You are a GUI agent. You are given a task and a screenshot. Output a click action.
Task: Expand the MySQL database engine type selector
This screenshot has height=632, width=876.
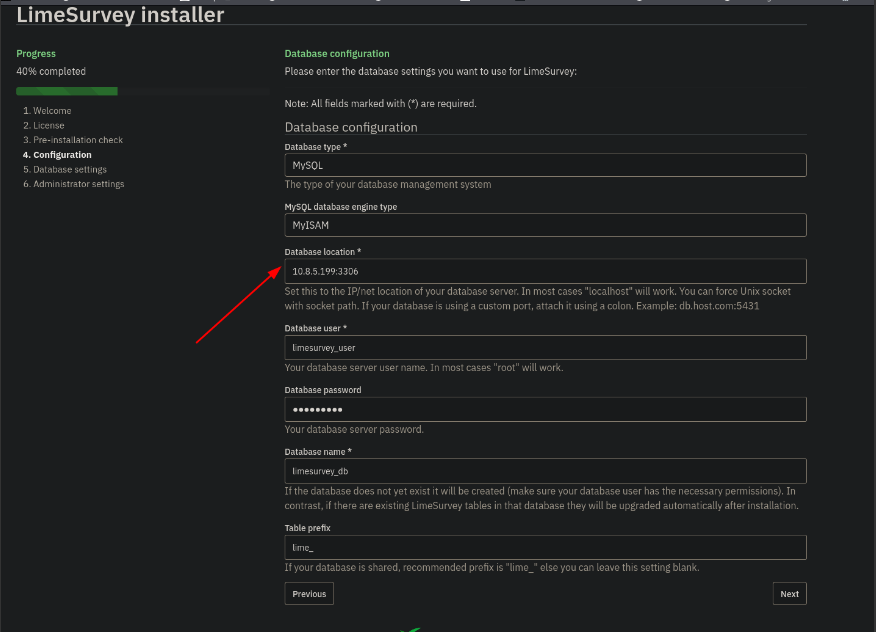(545, 225)
